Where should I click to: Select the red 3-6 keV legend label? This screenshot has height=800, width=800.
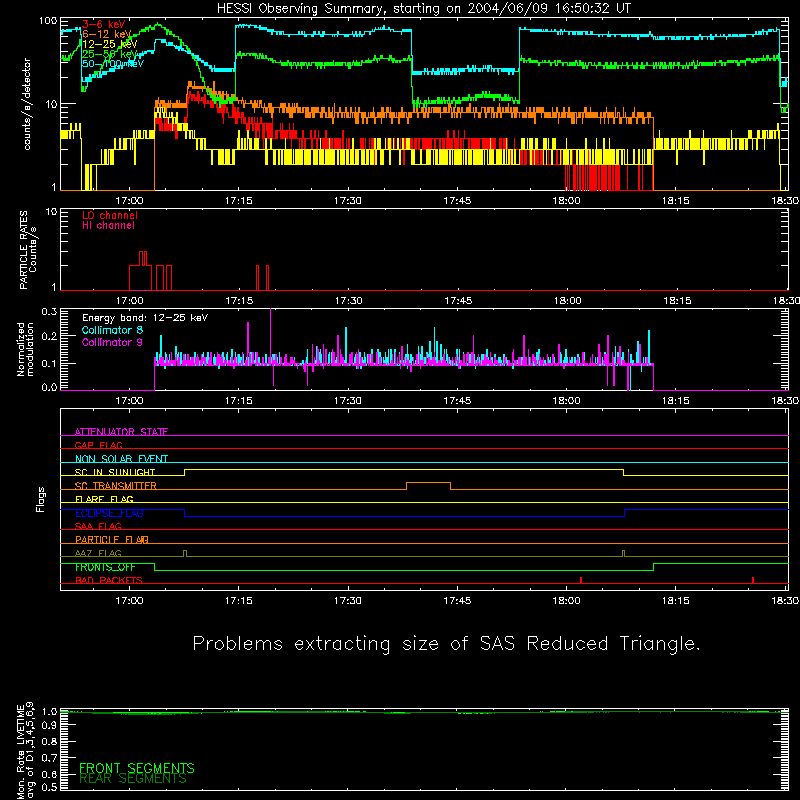(x=104, y=24)
